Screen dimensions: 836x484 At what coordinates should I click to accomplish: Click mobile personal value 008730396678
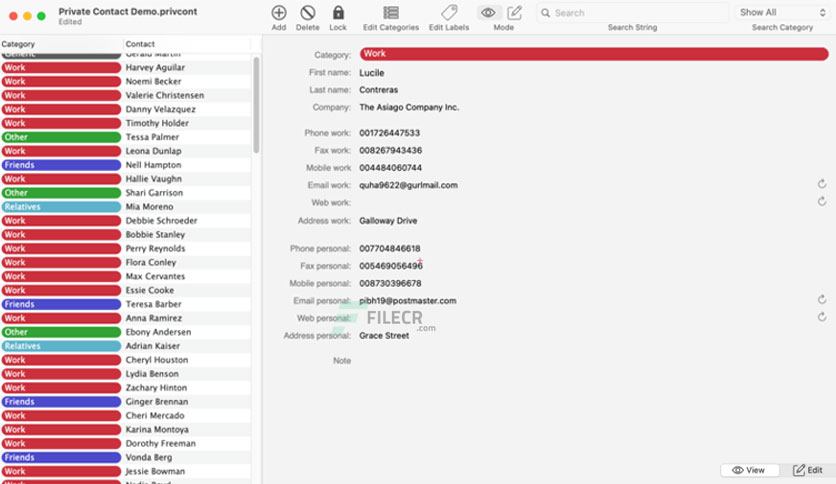click(x=390, y=284)
